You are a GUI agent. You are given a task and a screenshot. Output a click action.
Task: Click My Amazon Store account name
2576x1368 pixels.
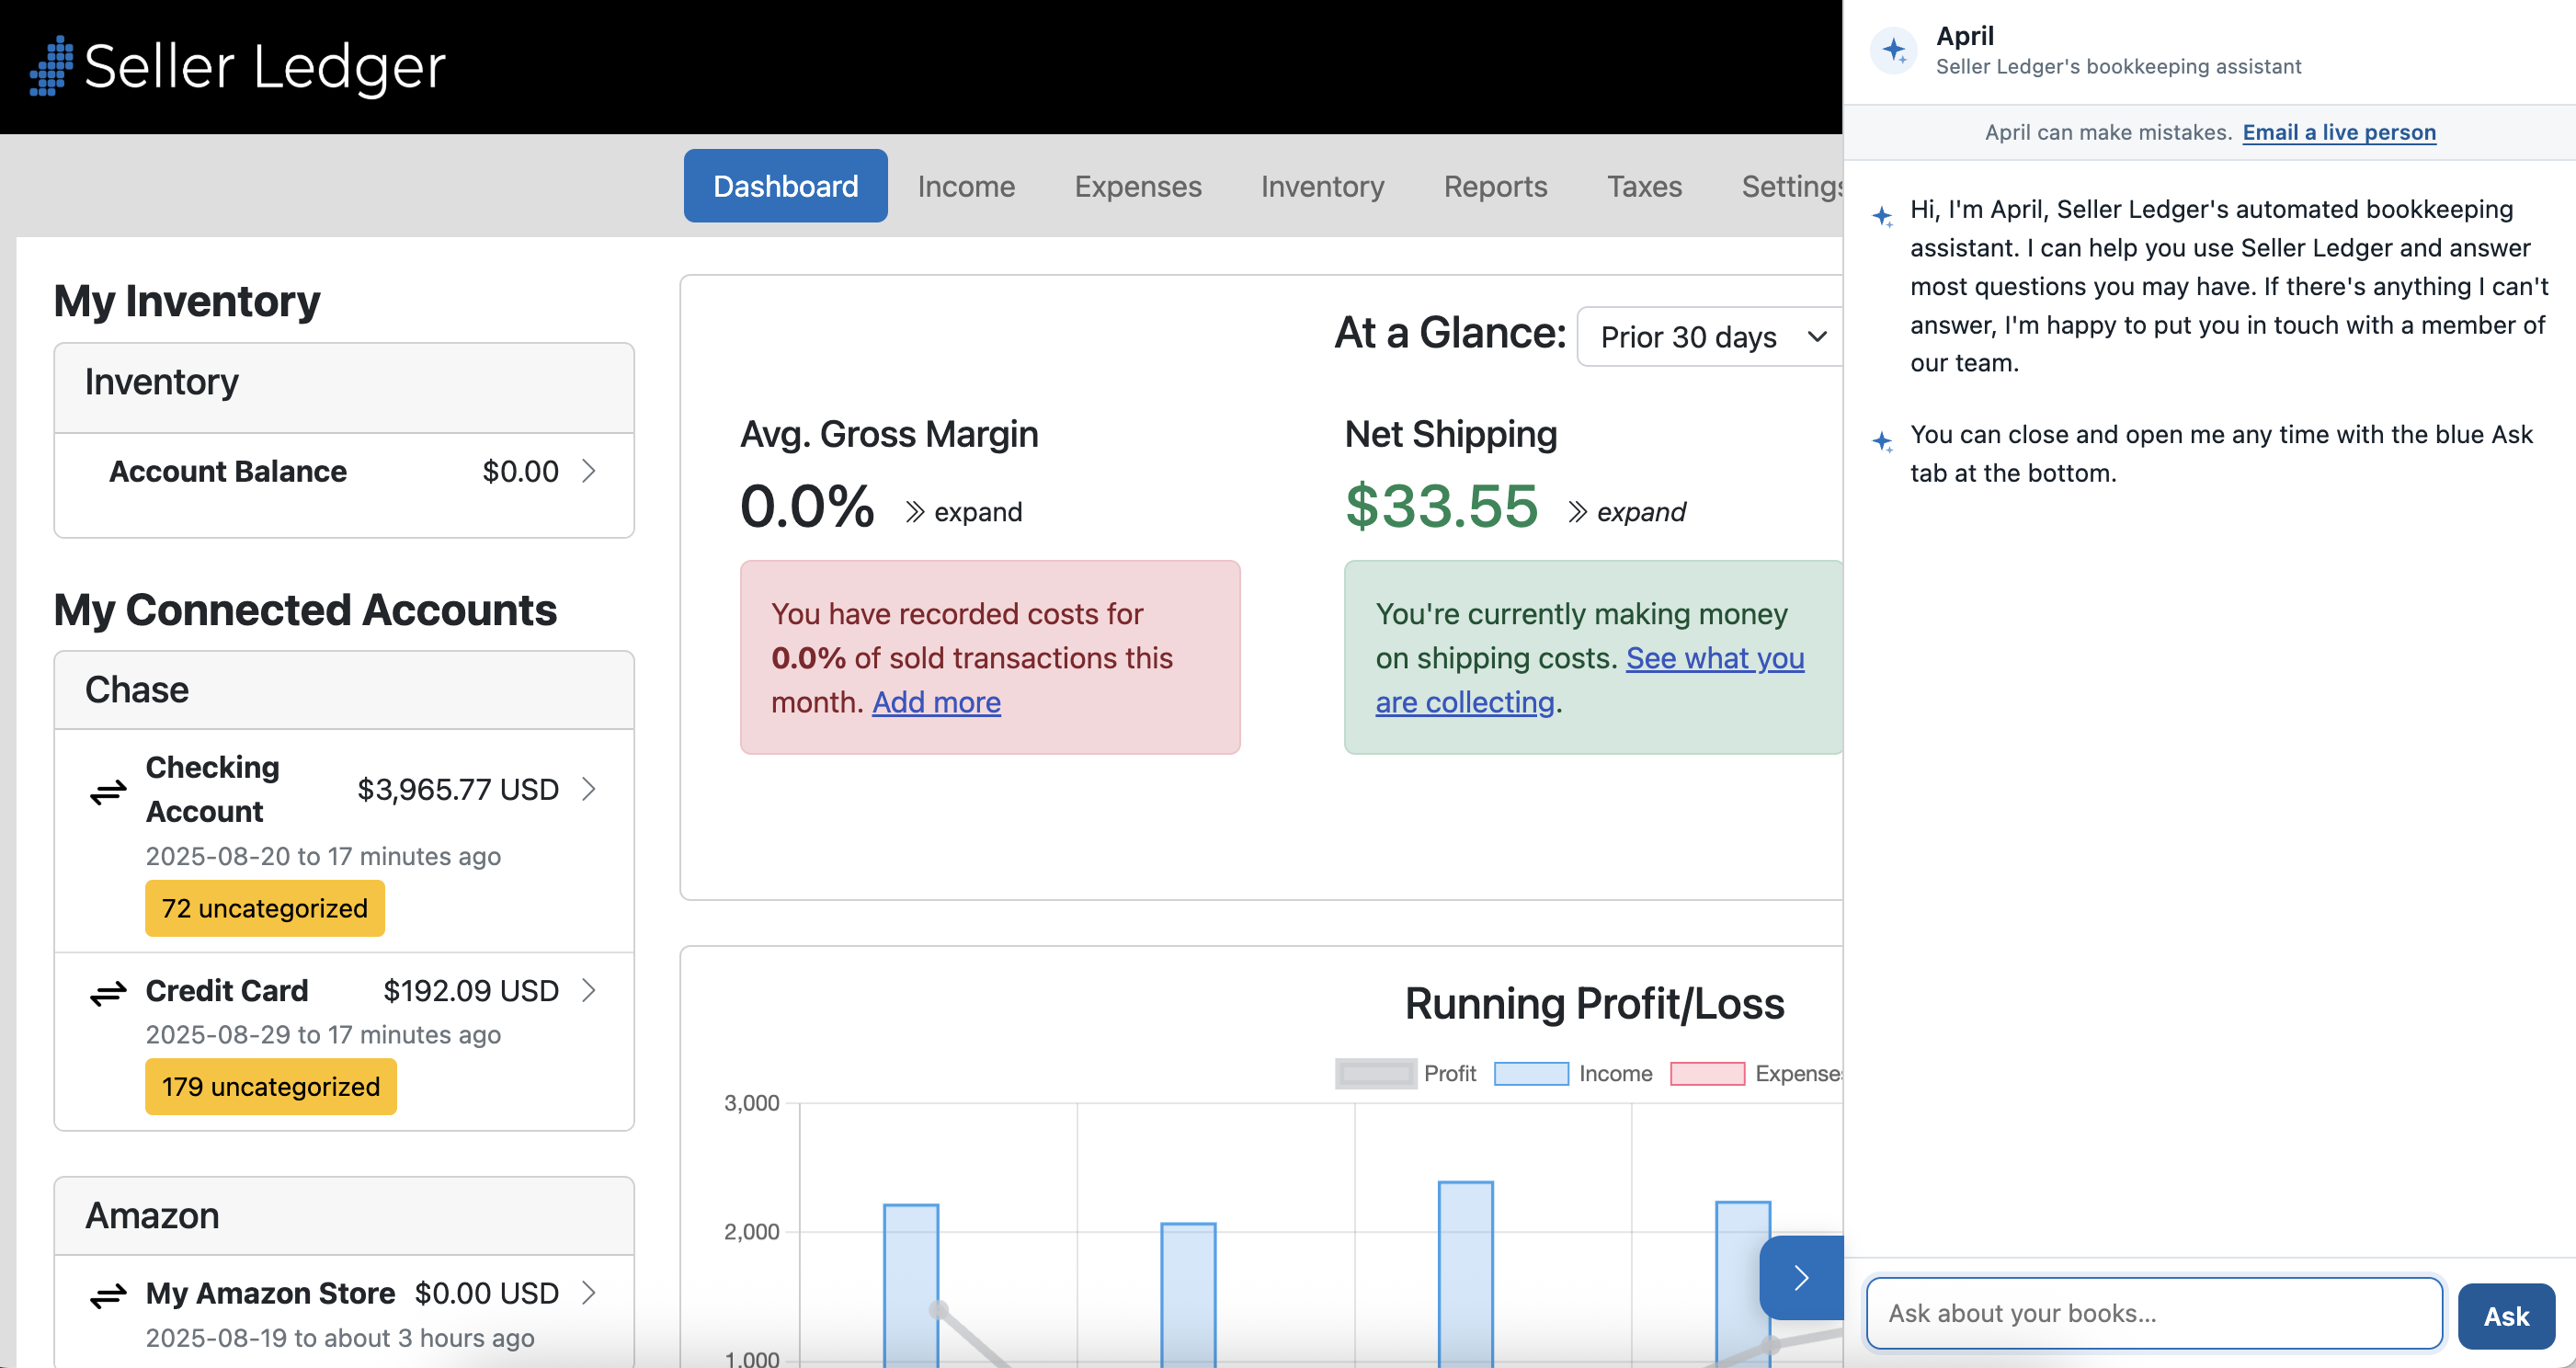coord(271,1293)
